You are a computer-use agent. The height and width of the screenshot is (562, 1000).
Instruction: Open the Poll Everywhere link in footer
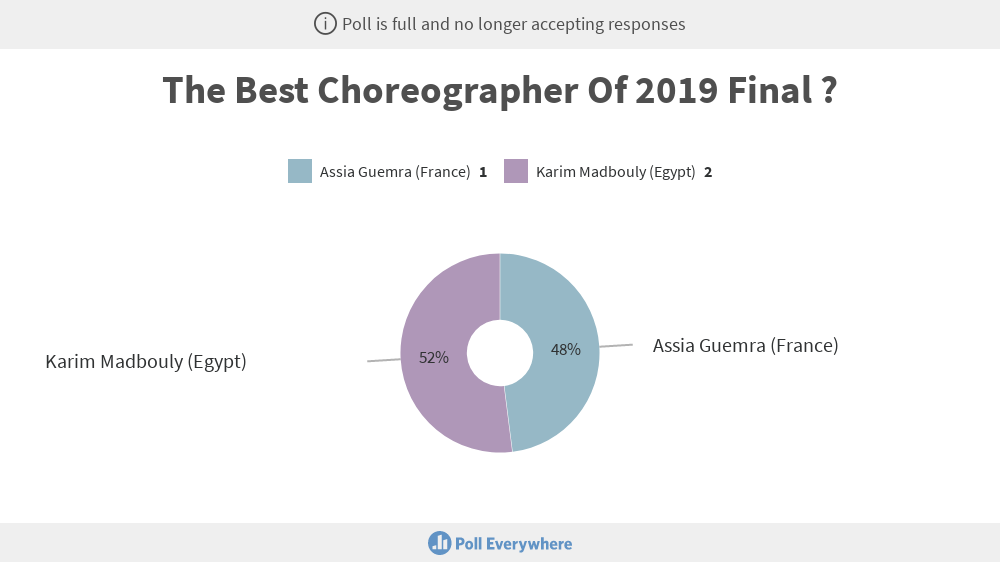(x=500, y=544)
